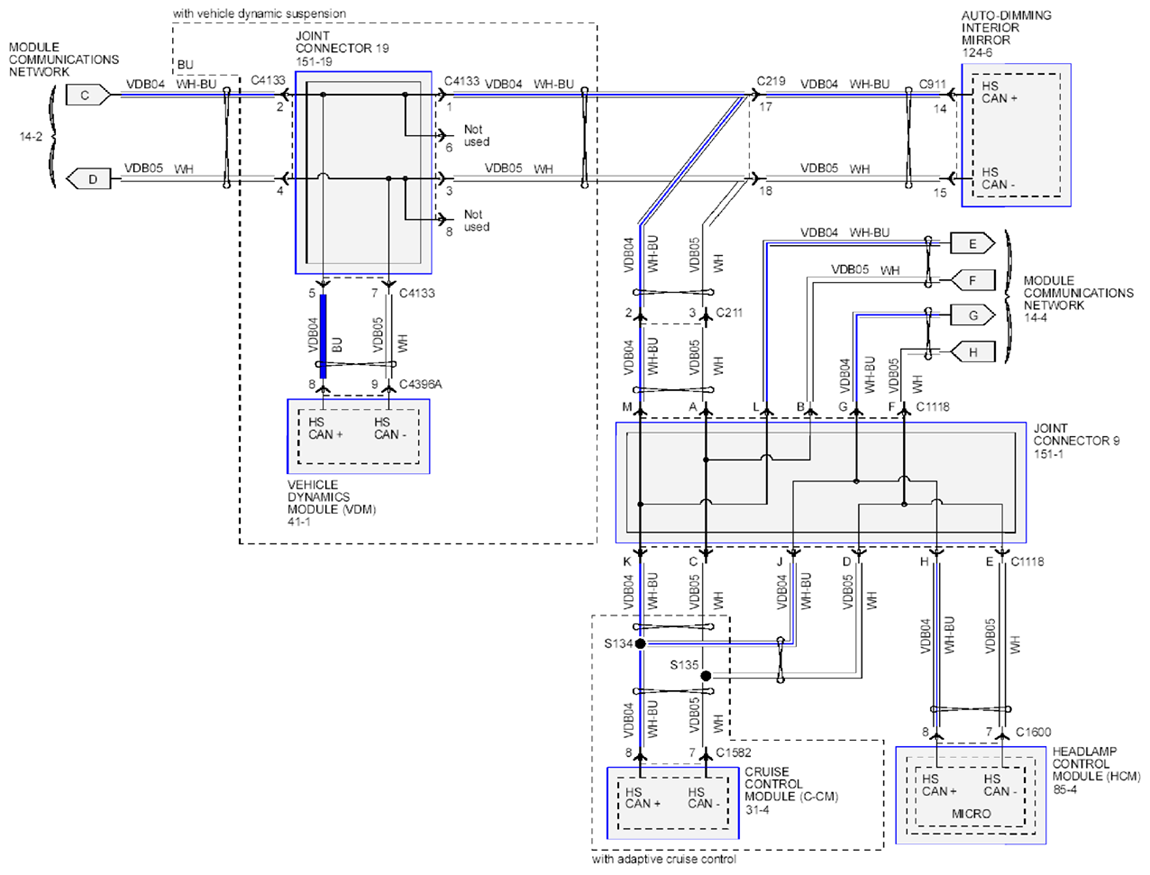
Task: Click the 'BU' wire color label on the VDM pin 5 wire
Action: tap(337, 344)
